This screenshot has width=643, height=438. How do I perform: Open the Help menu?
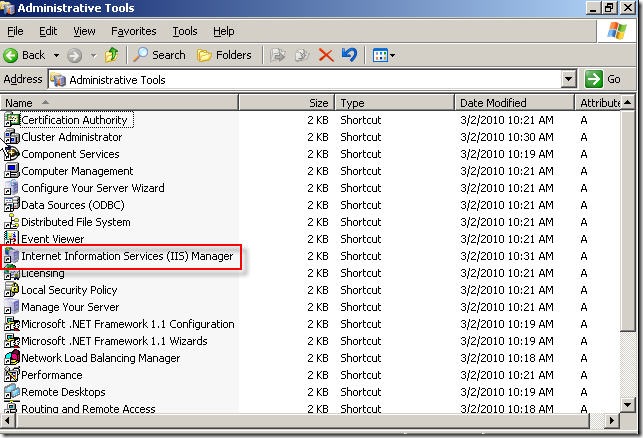coord(223,31)
